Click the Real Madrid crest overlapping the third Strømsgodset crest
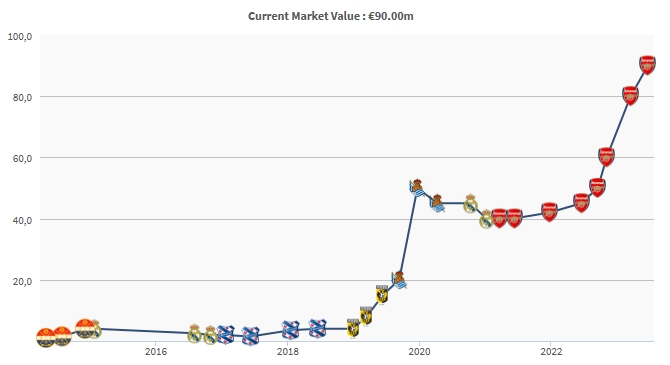 [95, 329]
